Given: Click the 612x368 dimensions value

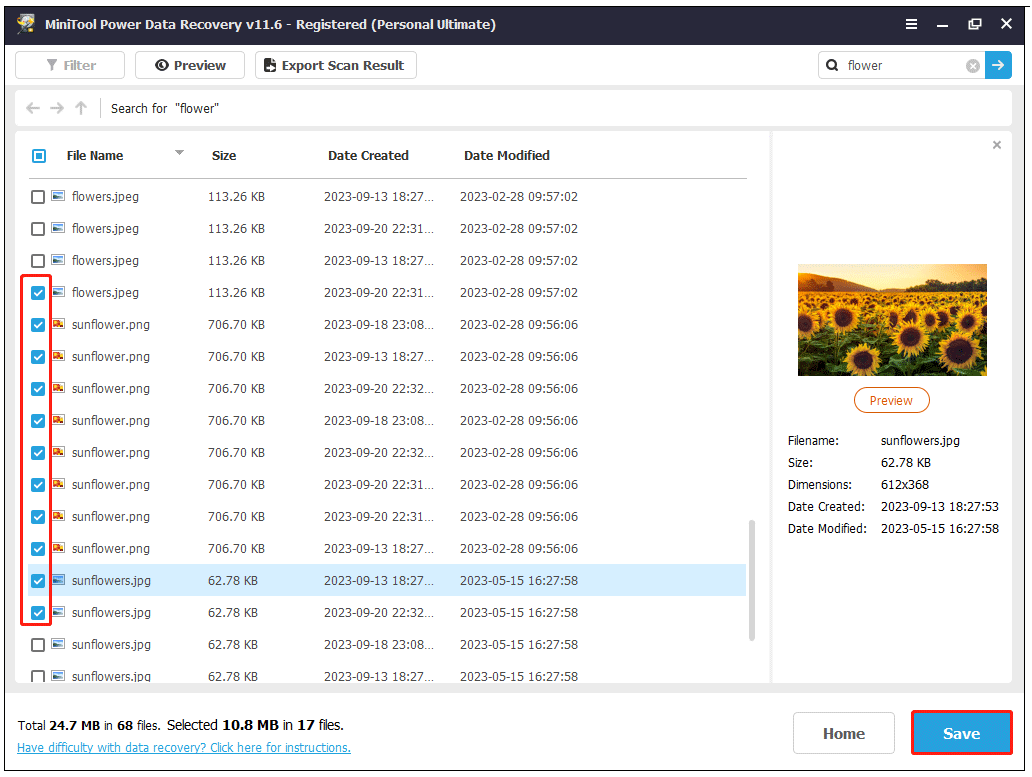Looking at the screenshot, I should coord(905,484).
